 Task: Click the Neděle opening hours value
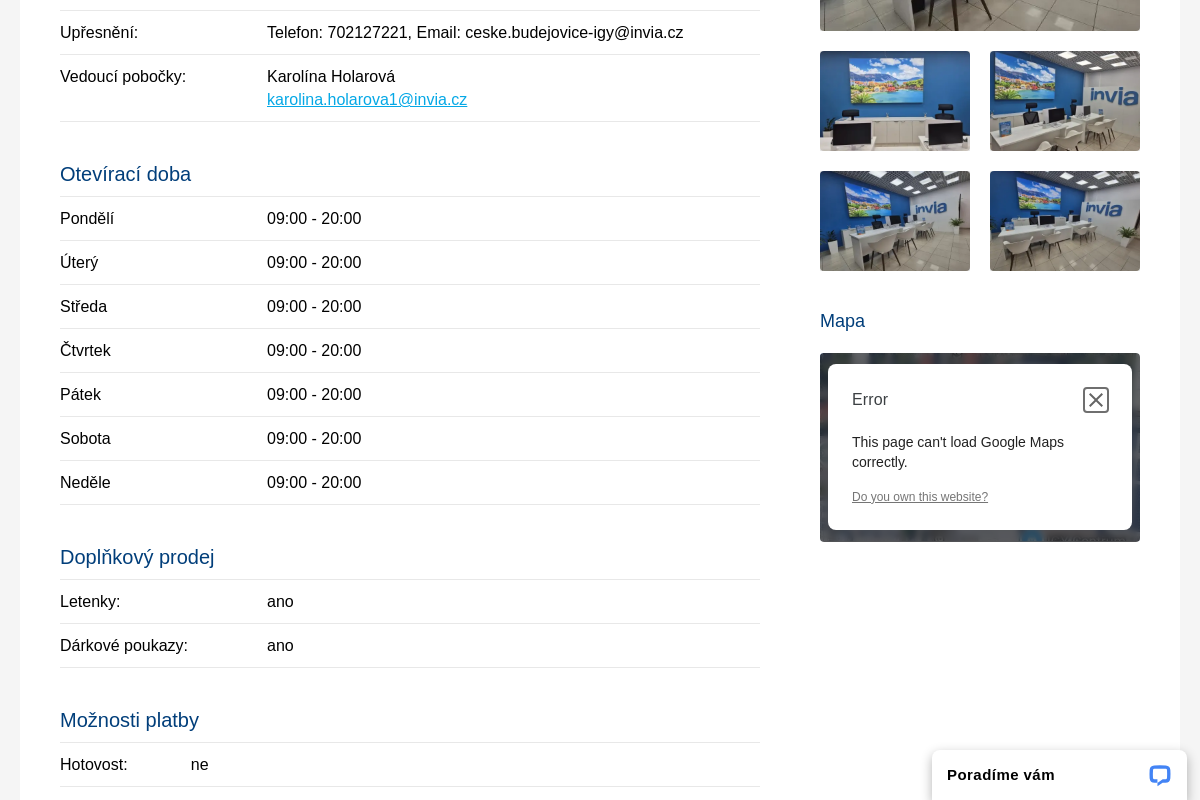[x=314, y=483]
